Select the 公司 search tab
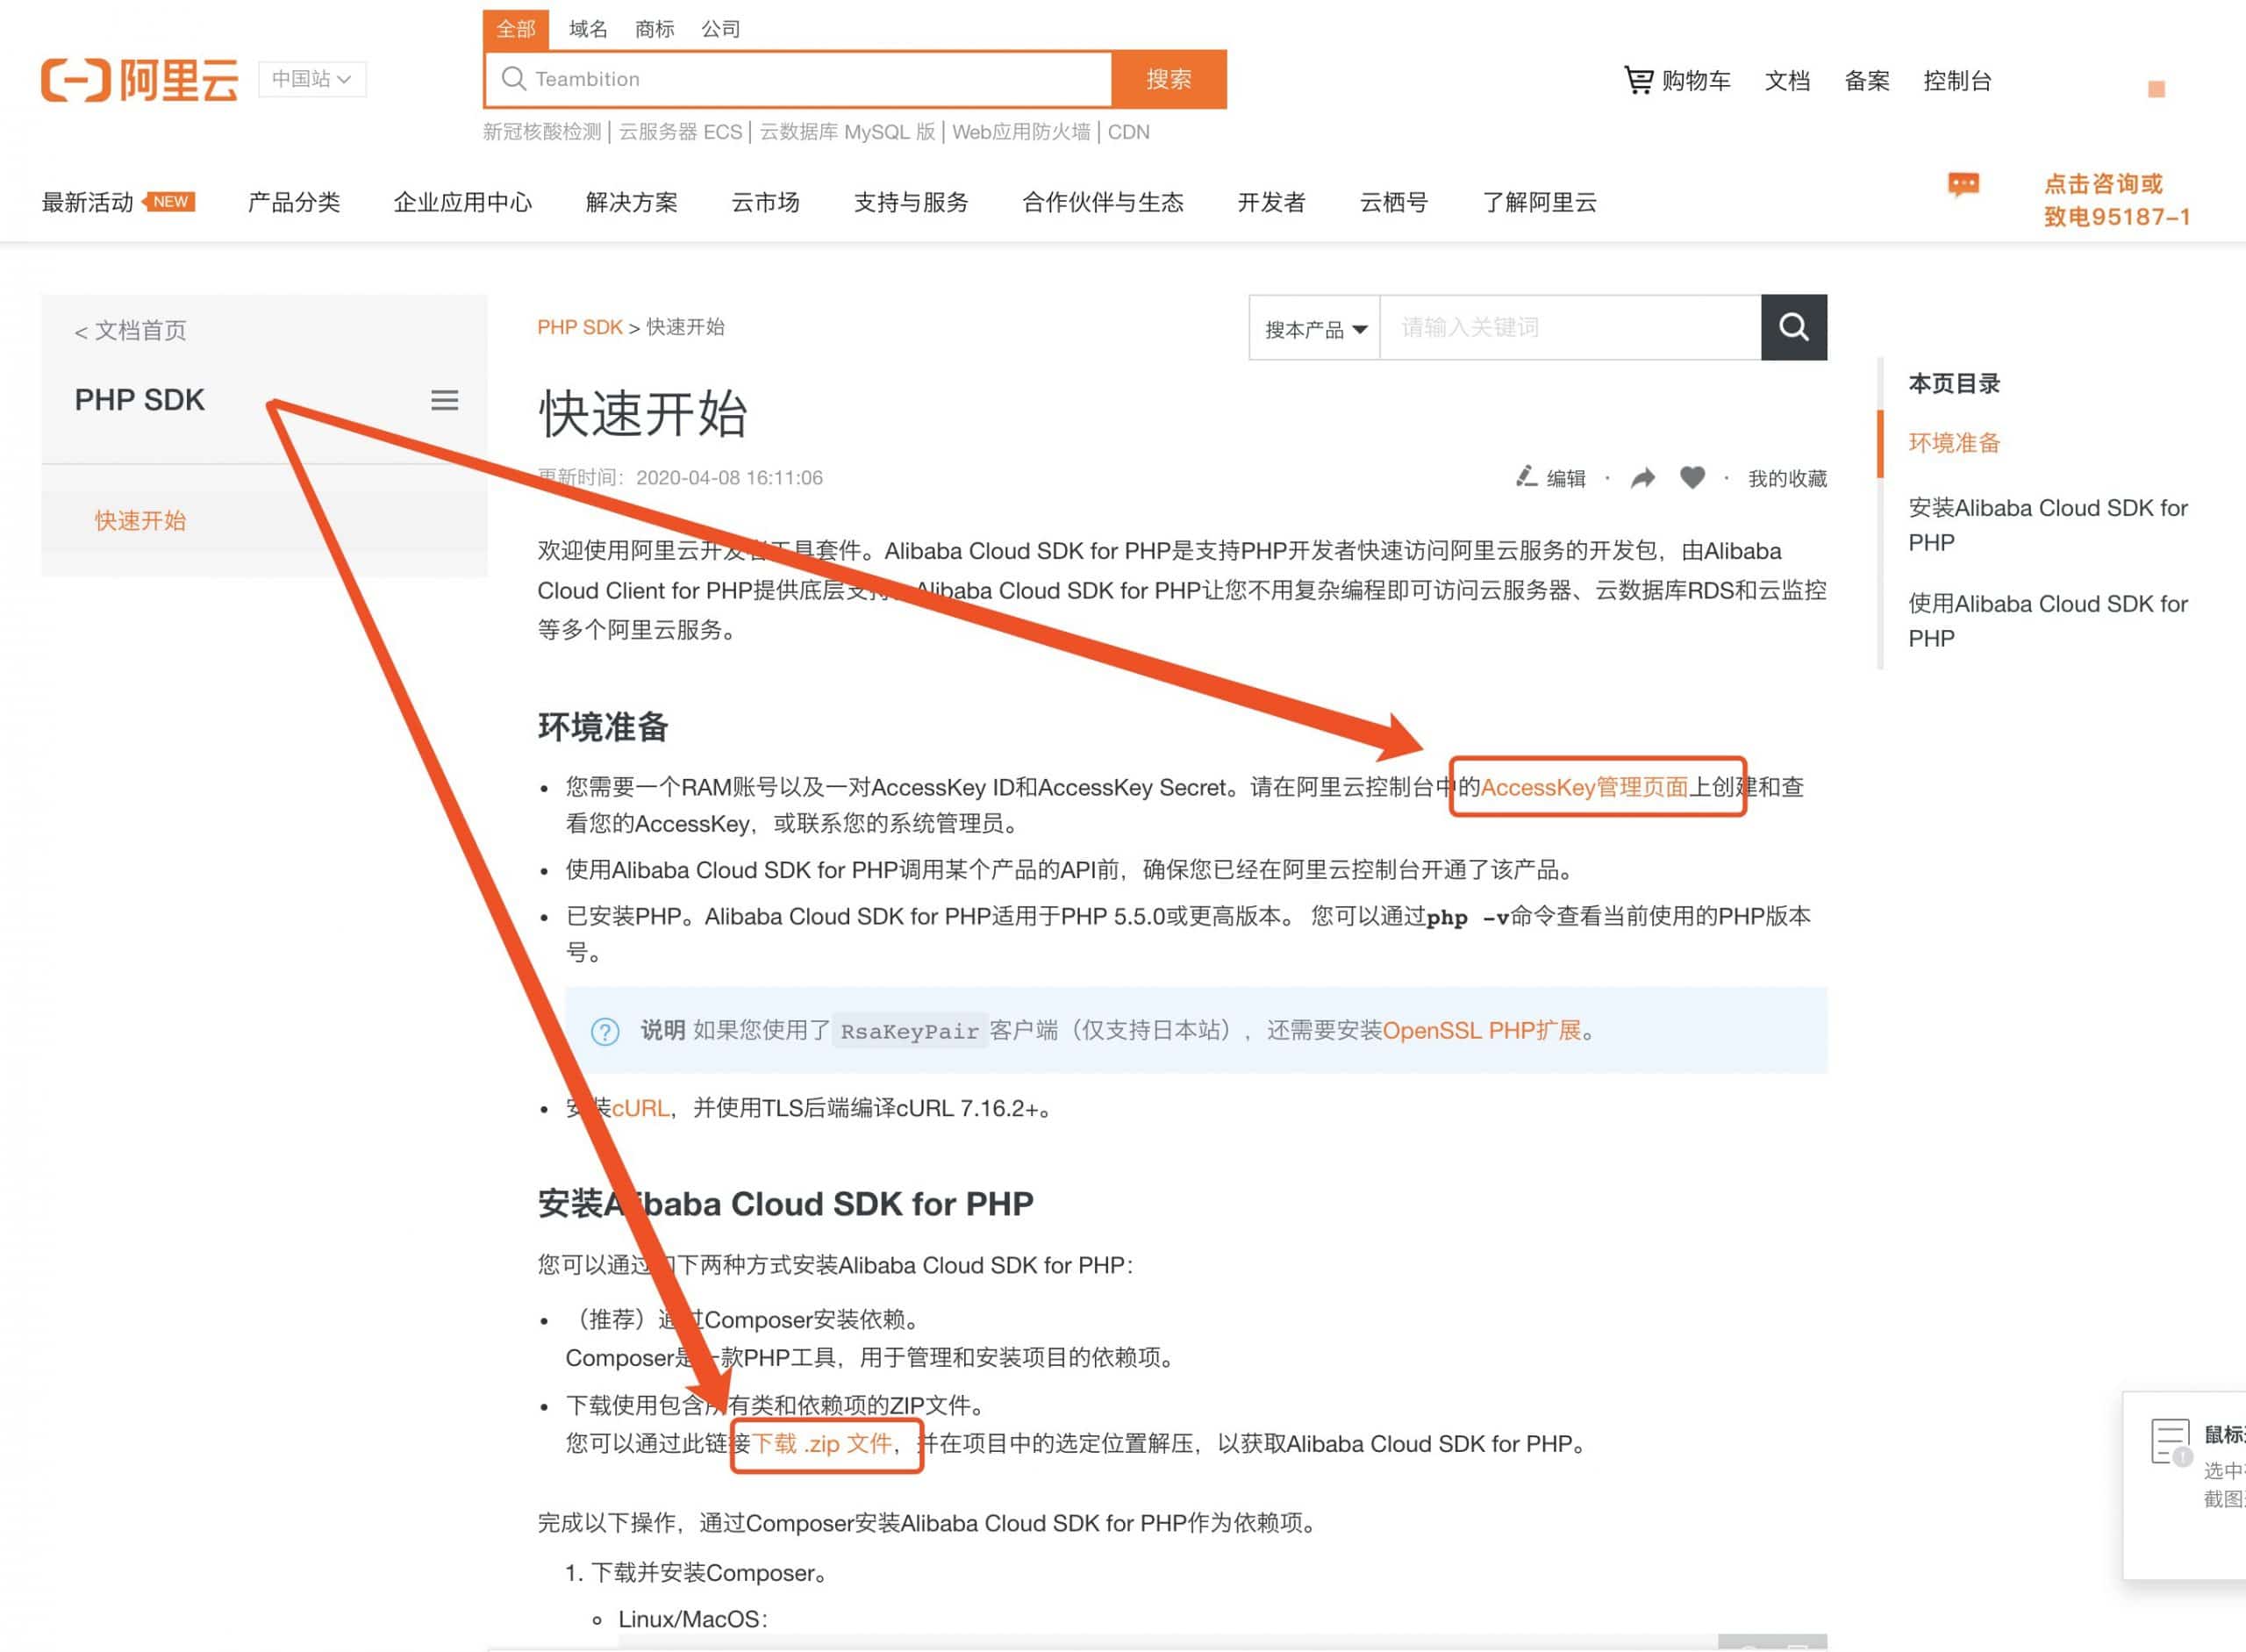The image size is (2246, 1652). [720, 29]
